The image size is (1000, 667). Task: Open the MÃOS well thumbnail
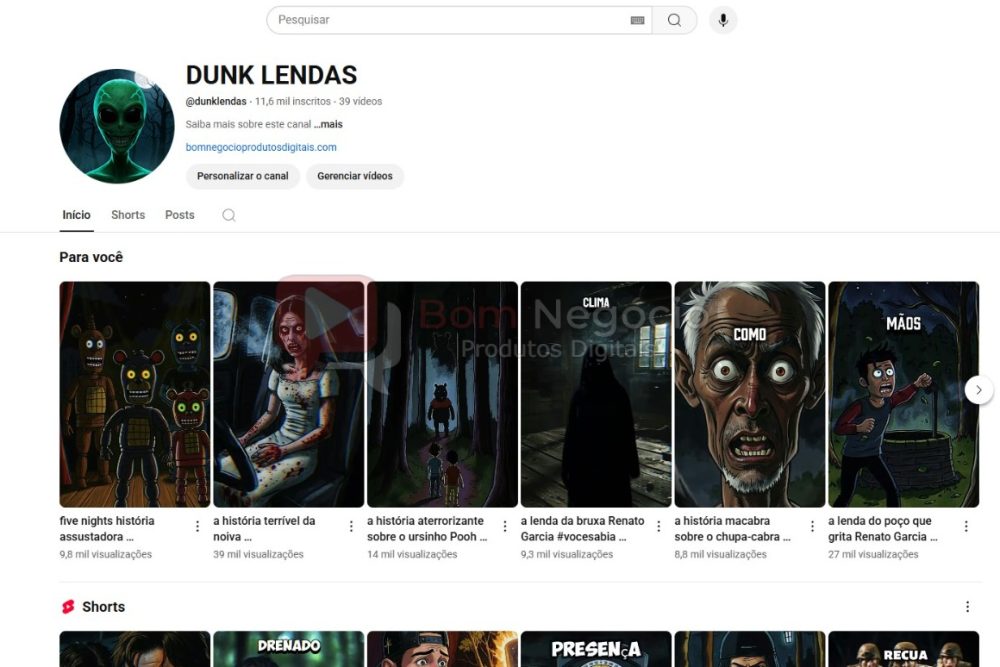(x=903, y=394)
